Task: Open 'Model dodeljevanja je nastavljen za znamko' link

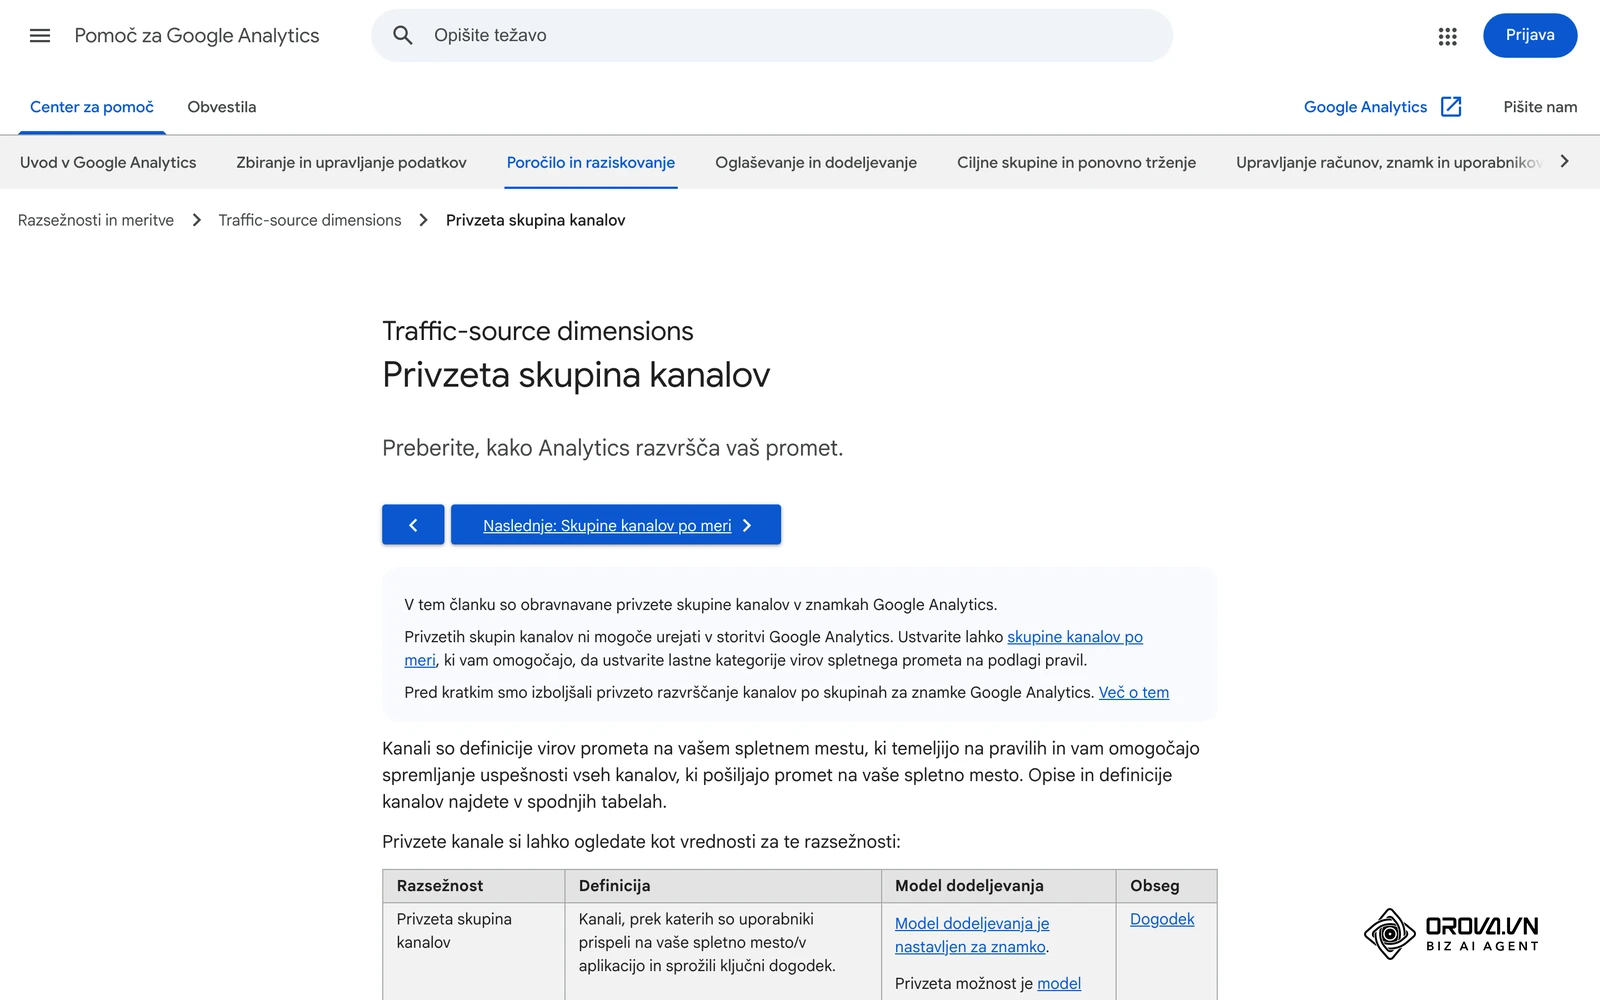Action: tap(972, 935)
